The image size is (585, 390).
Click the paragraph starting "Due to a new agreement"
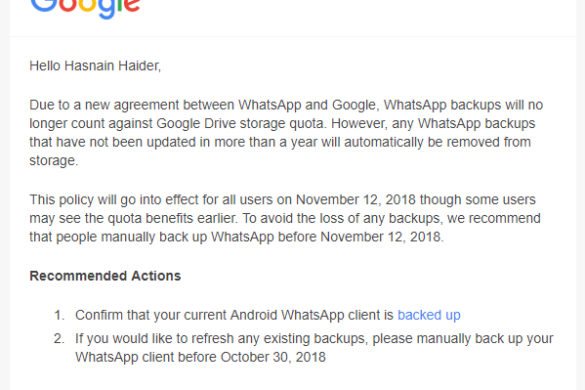(286, 132)
